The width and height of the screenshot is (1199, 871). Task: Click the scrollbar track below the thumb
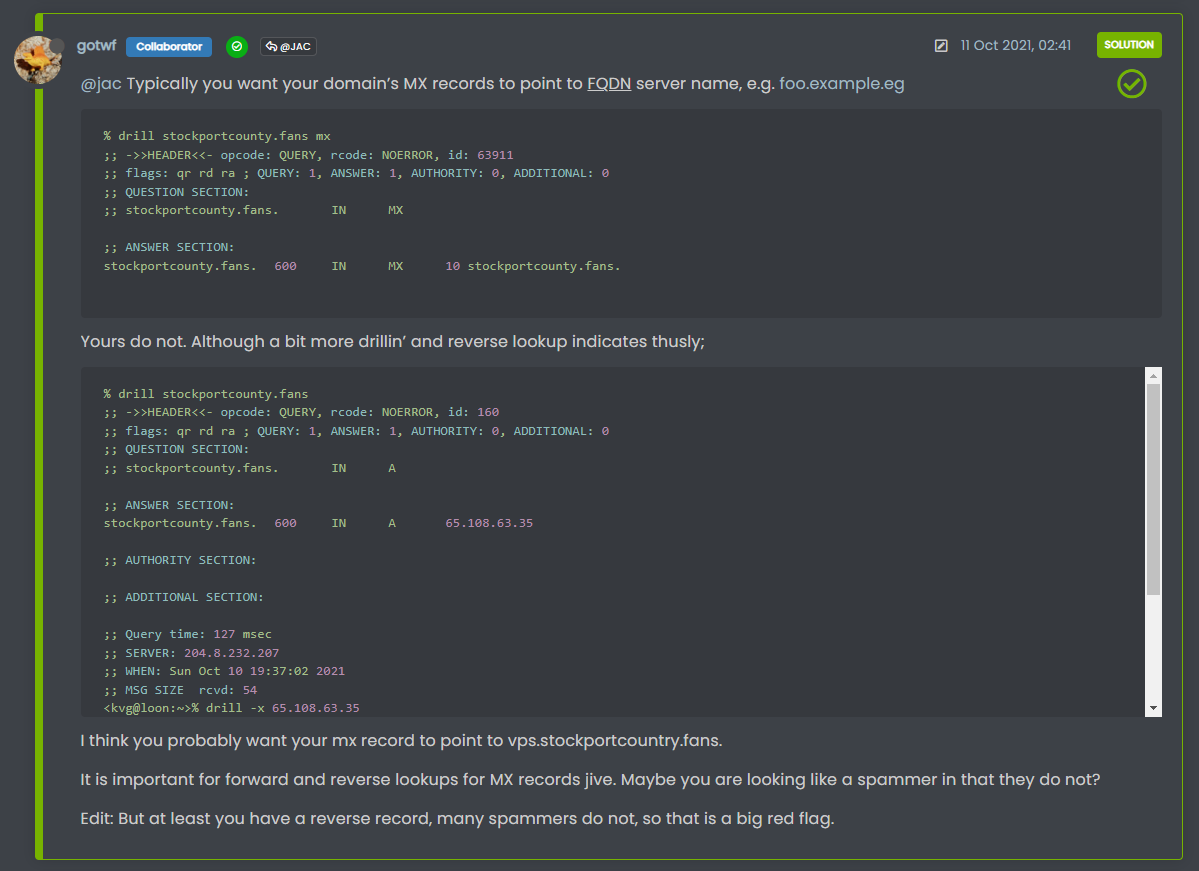(x=1153, y=650)
